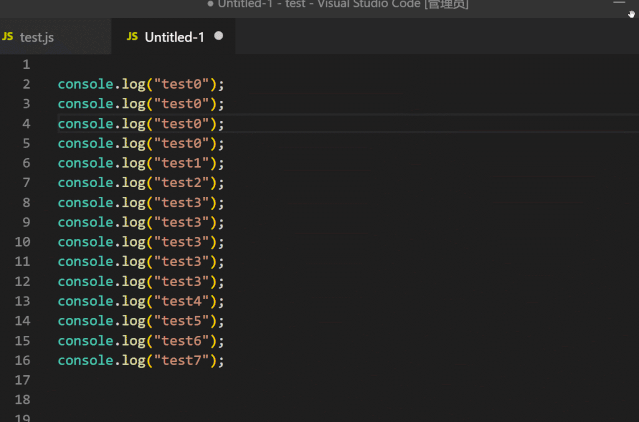Click line number 2 in gutter
The image size is (639, 422).
tap(26, 84)
